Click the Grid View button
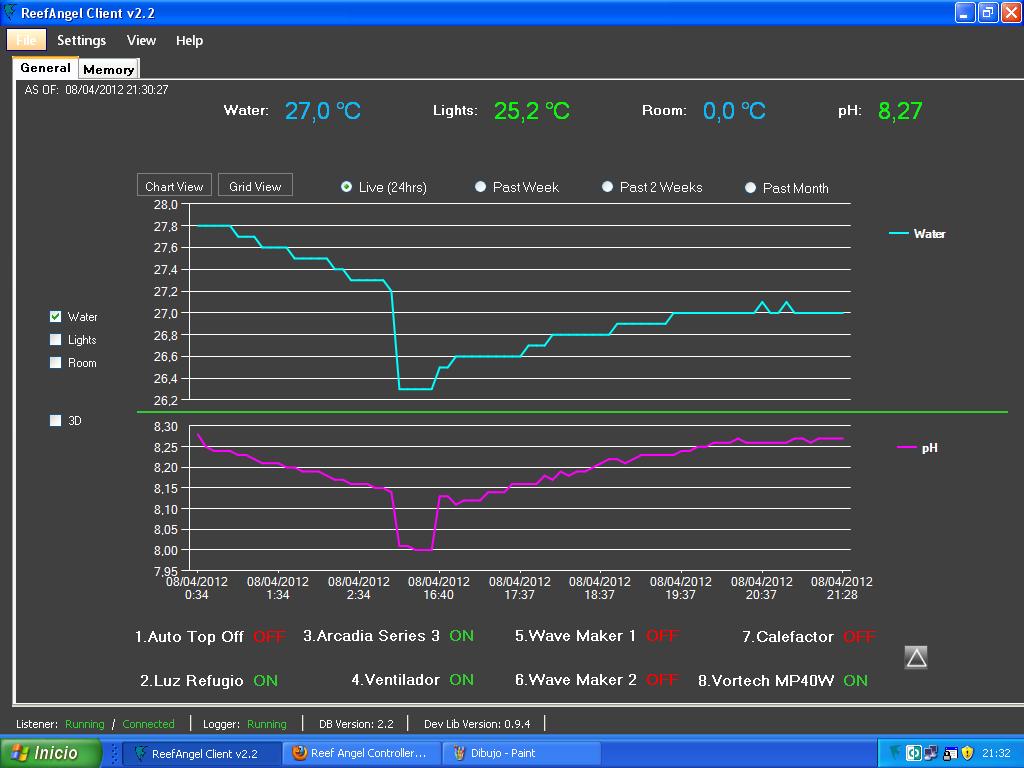Image resolution: width=1024 pixels, height=768 pixels. point(255,186)
